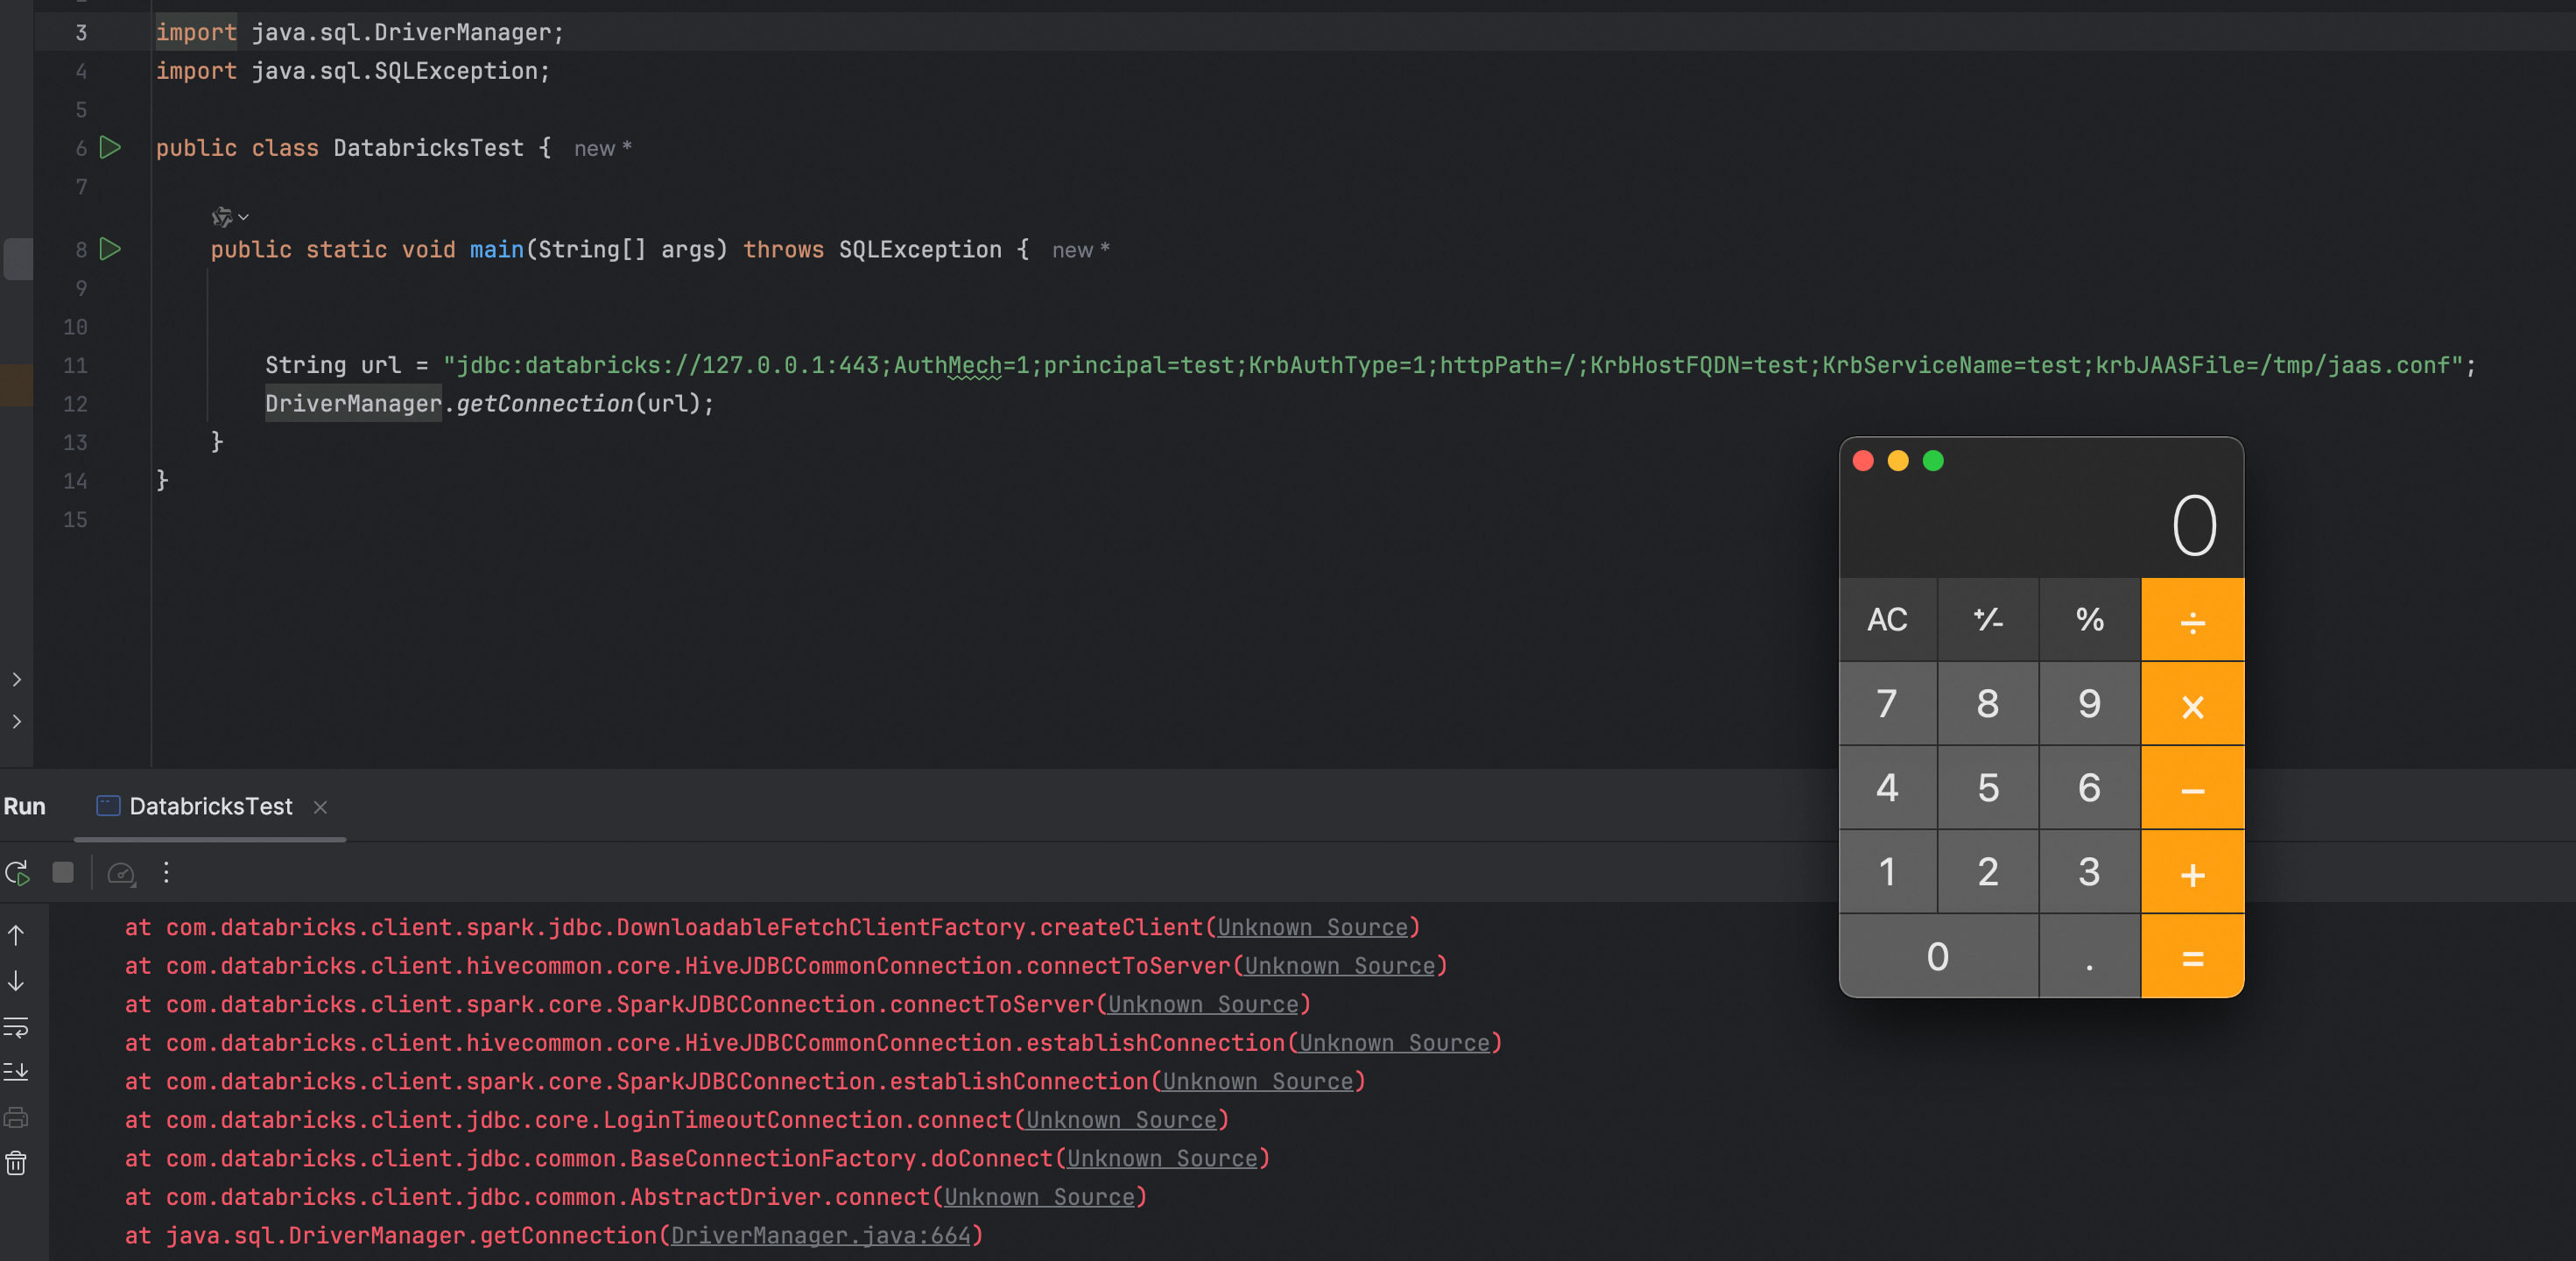Click the percent key in Calculator
The image size is (2576, 1261).
[x=2089, y=619]
